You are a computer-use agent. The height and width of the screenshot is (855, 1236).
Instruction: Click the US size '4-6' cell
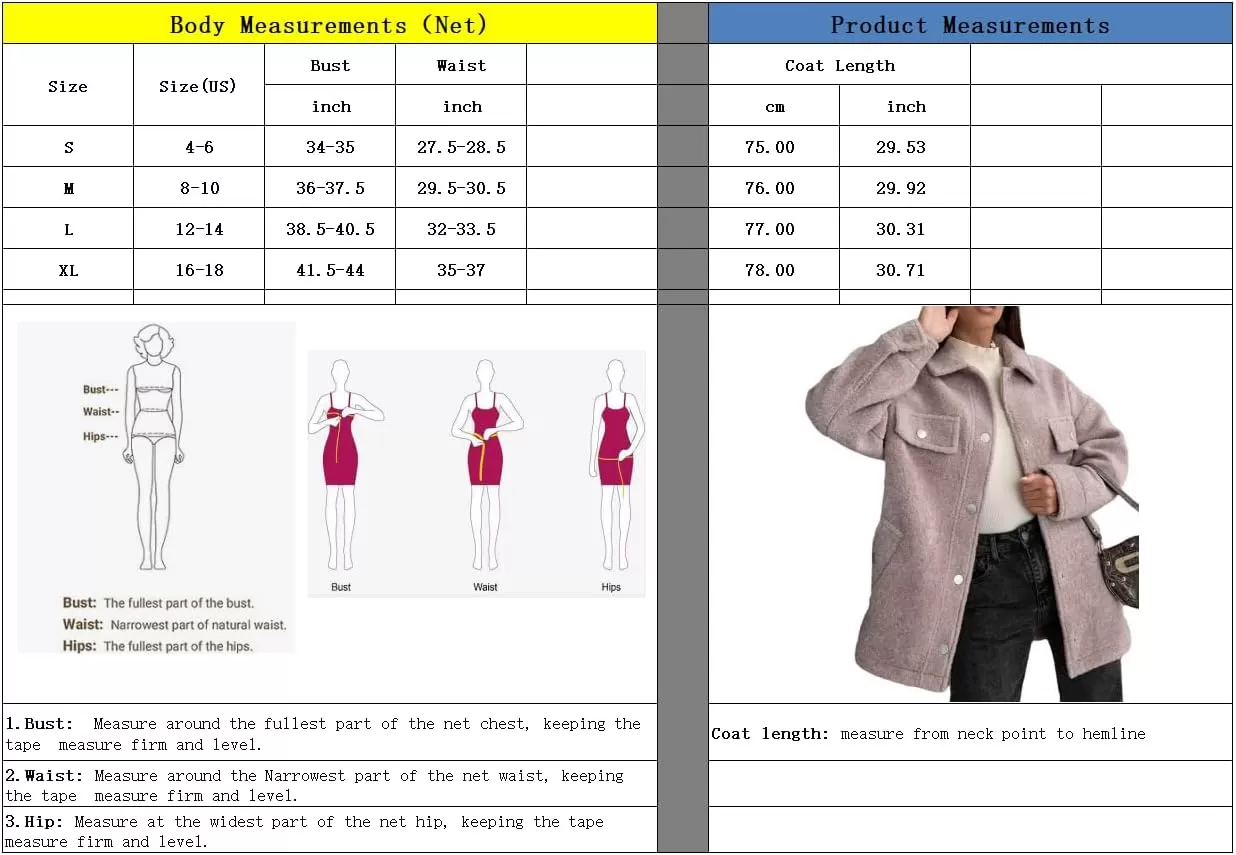click(199, 147)
